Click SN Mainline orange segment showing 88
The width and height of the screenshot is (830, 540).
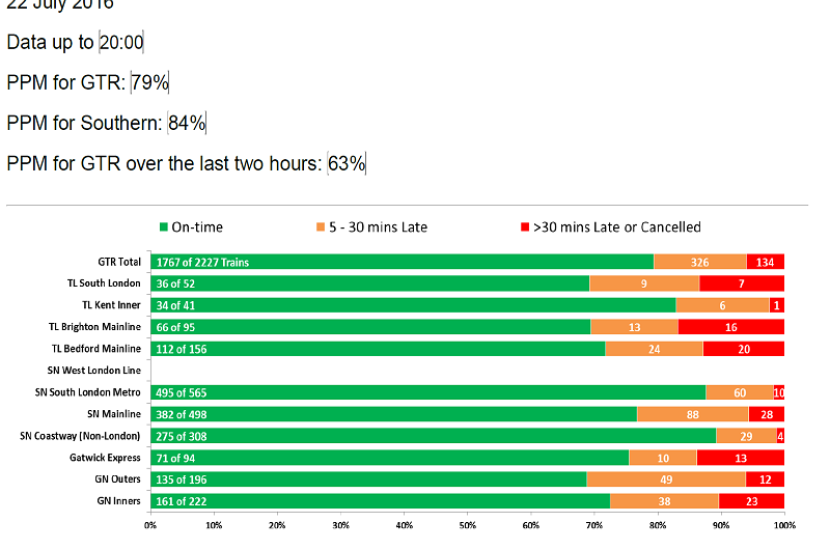point(692,414)
